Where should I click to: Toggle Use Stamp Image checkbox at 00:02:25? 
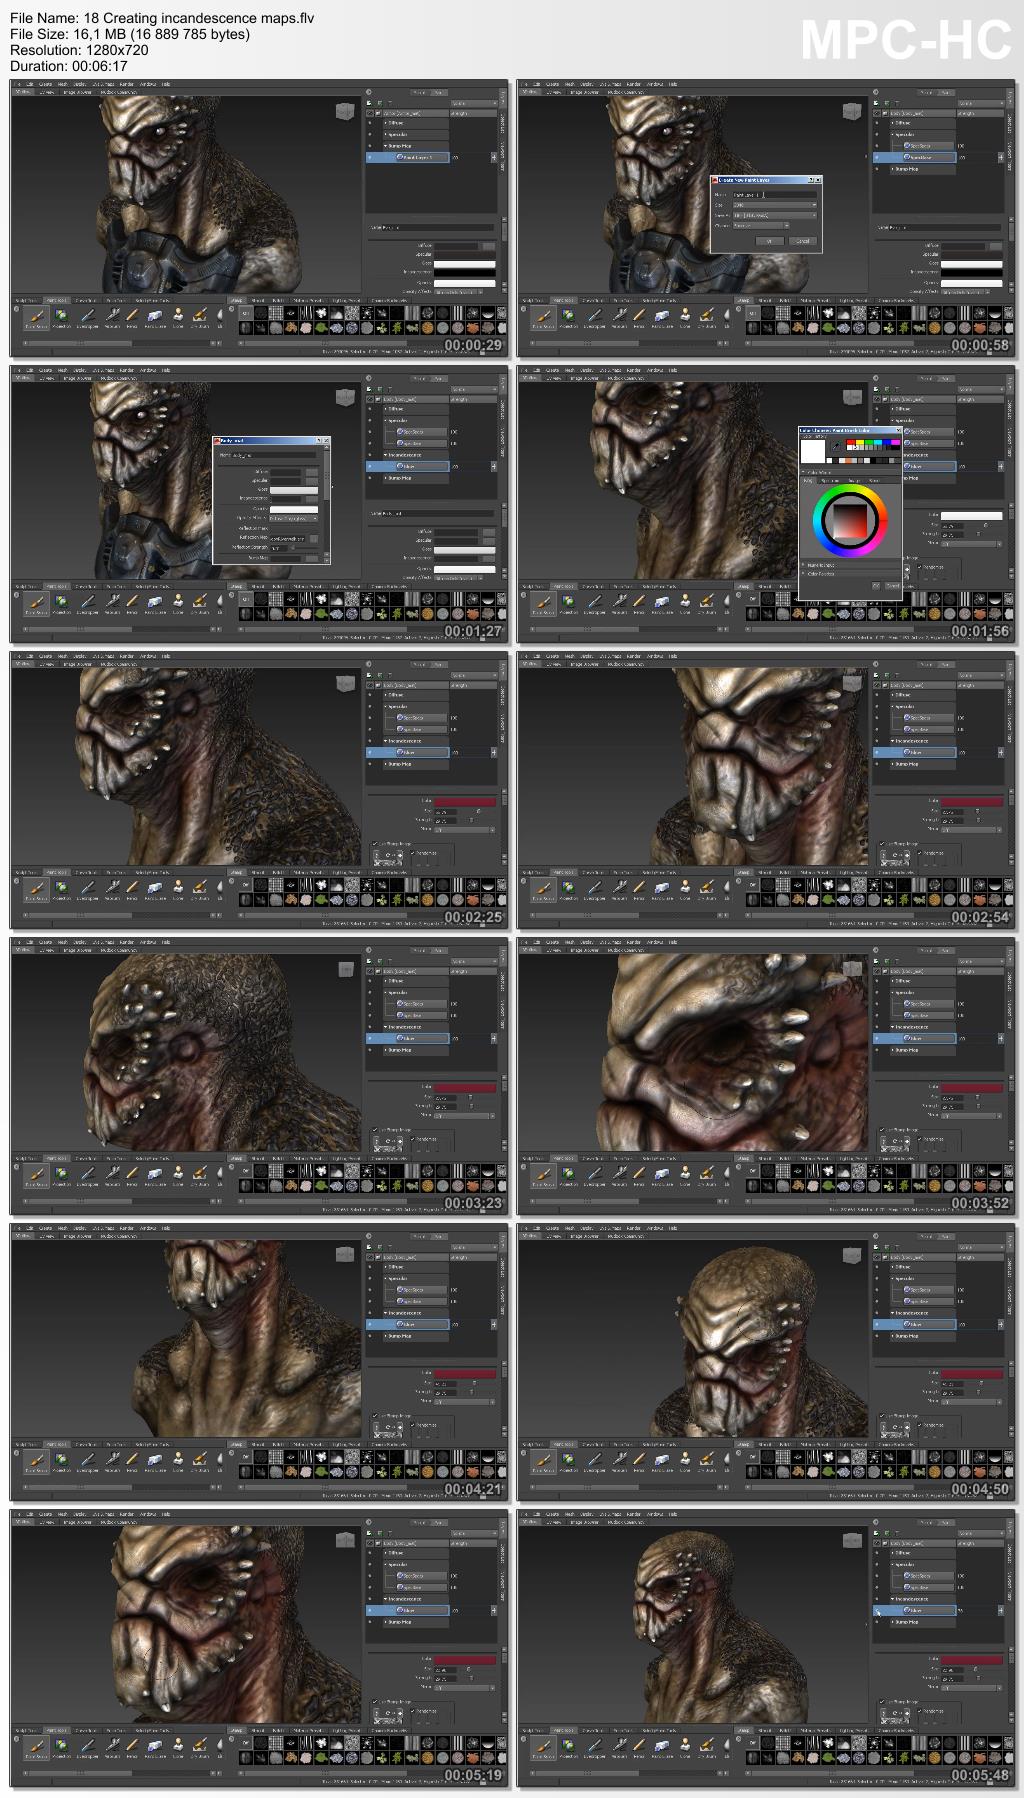pyautogui.click(x=375, y=843)
